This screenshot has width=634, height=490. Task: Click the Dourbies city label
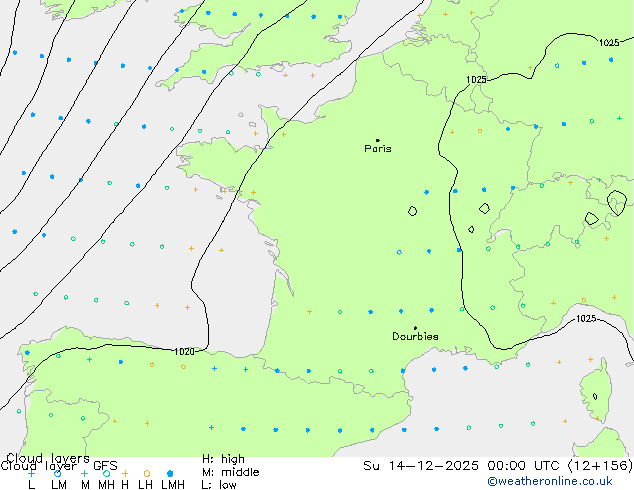coord(415,336)
